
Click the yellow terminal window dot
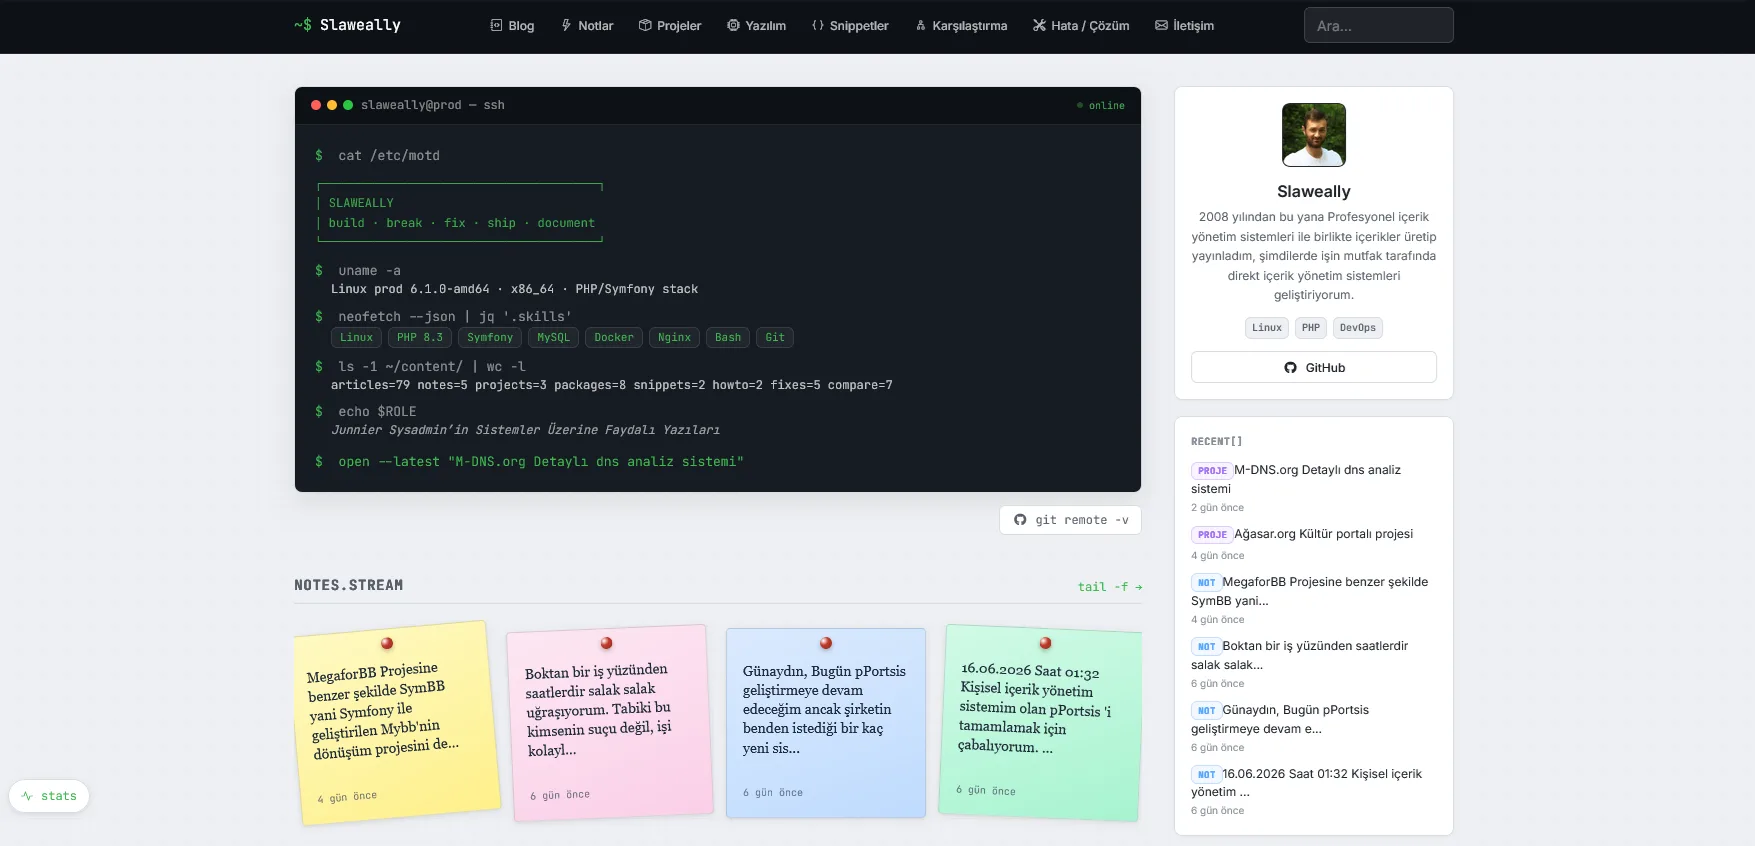click(332, 105)
